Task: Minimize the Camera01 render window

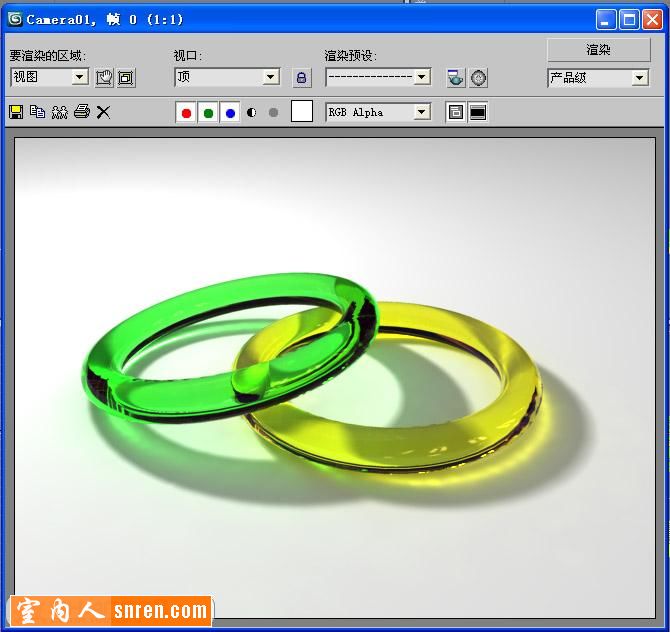Action: coord(605,20)
